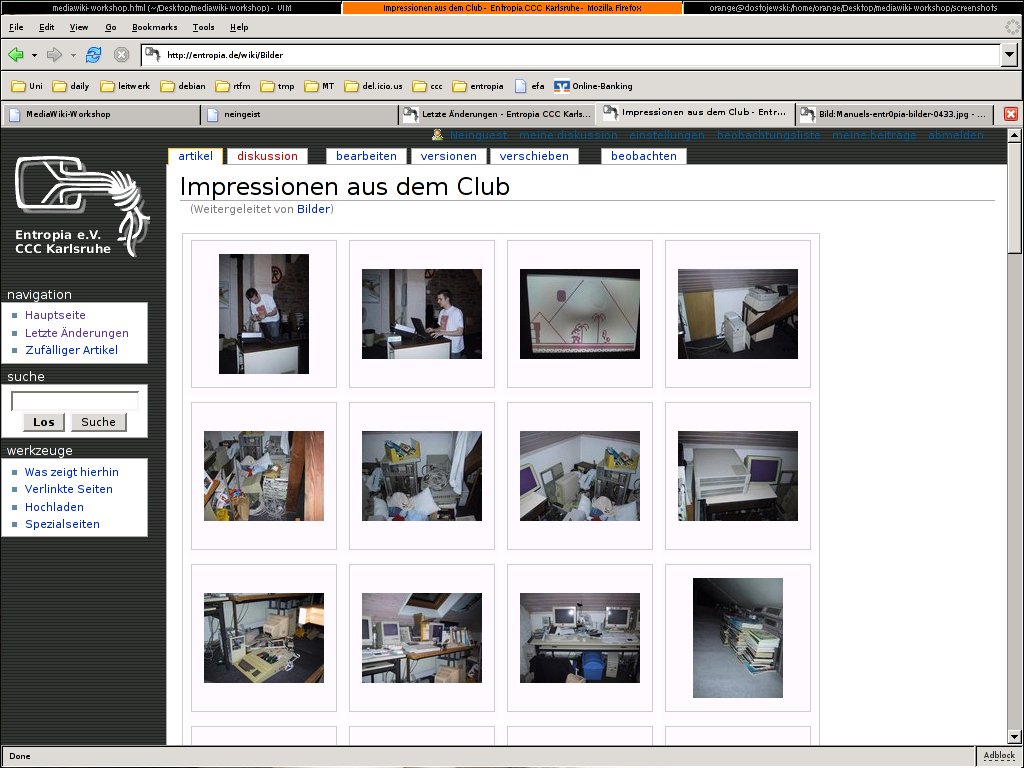Viewport: 1024px width, 768px height.
Task: Open Verlinkte Seiten link
Action: coord(69,489)
